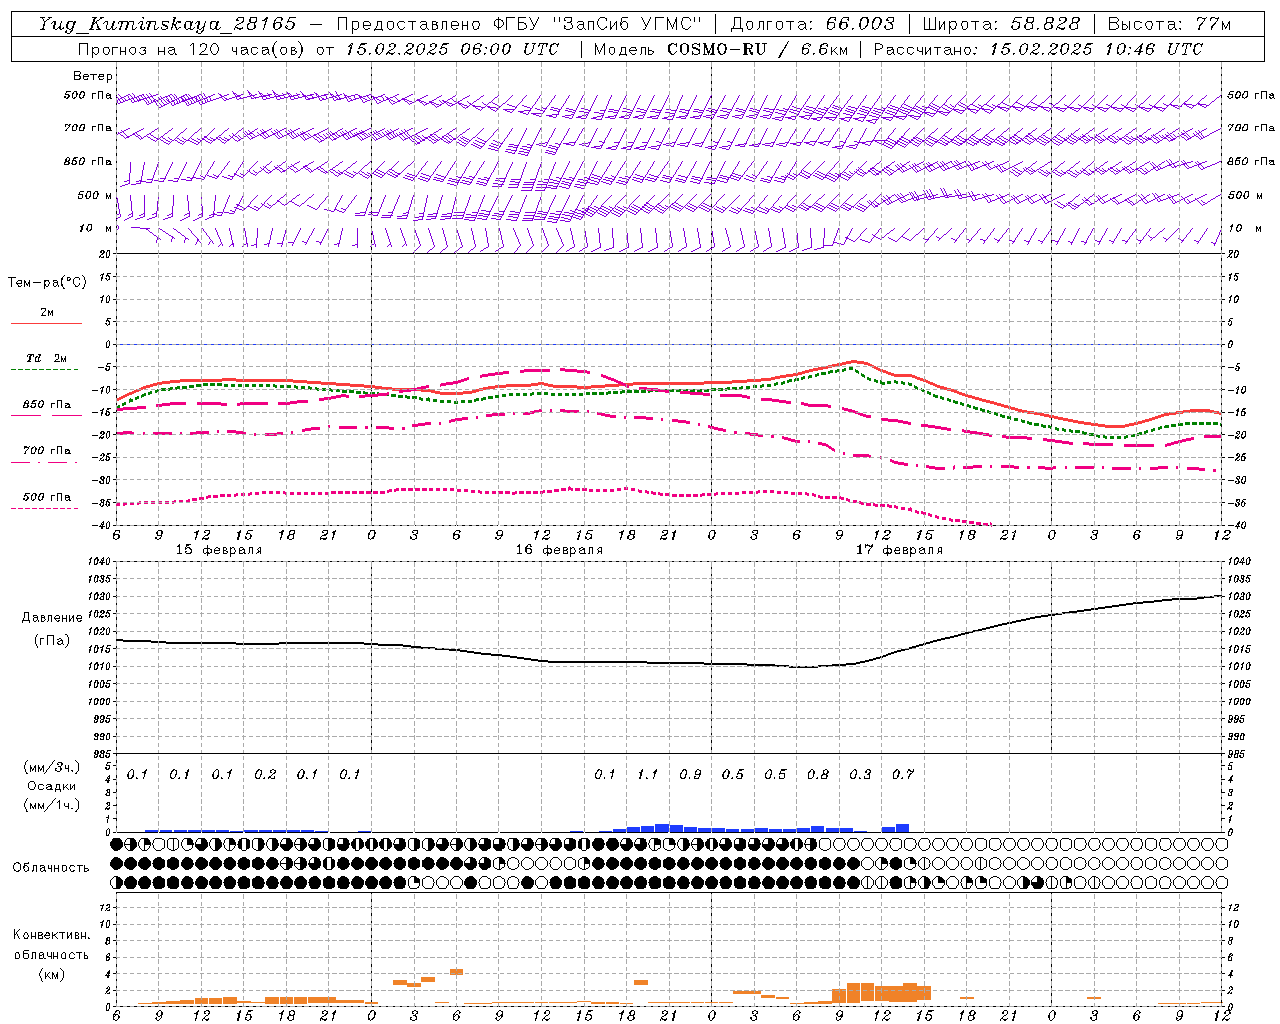Select the Осадки panel label
Screen dimensions: 1280x1024
[52, 787]
